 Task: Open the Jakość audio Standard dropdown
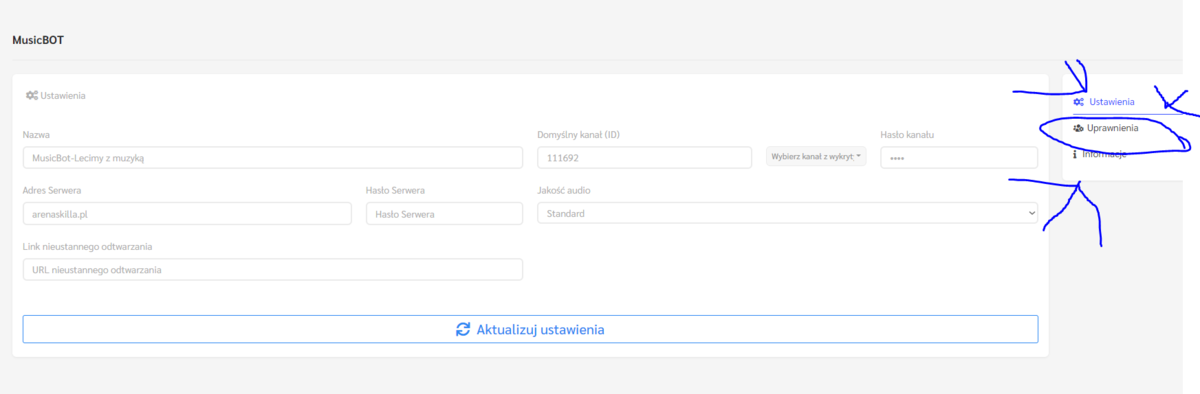pos(787,213)
